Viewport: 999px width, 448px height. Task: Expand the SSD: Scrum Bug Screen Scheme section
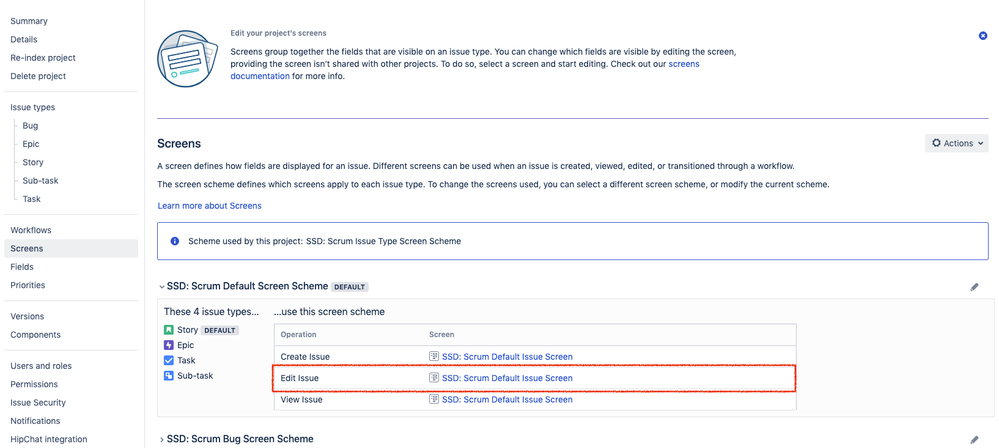click(161, 439)
